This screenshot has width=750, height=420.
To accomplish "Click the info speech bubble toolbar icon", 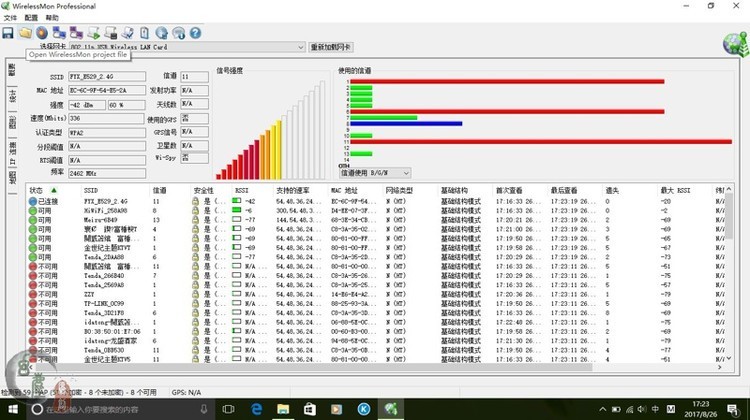I will tap(179, 33).
